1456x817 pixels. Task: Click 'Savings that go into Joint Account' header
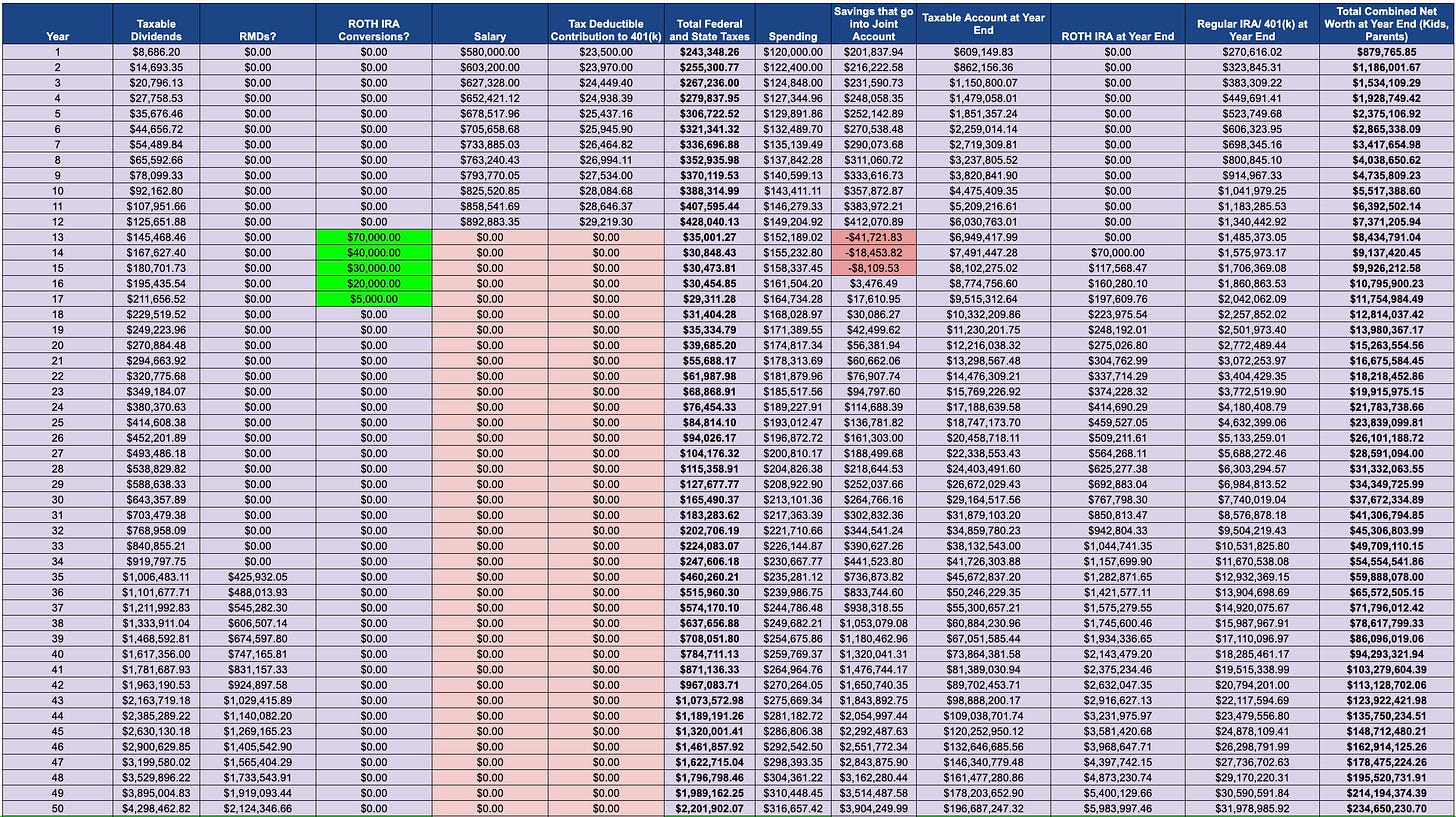873,24
